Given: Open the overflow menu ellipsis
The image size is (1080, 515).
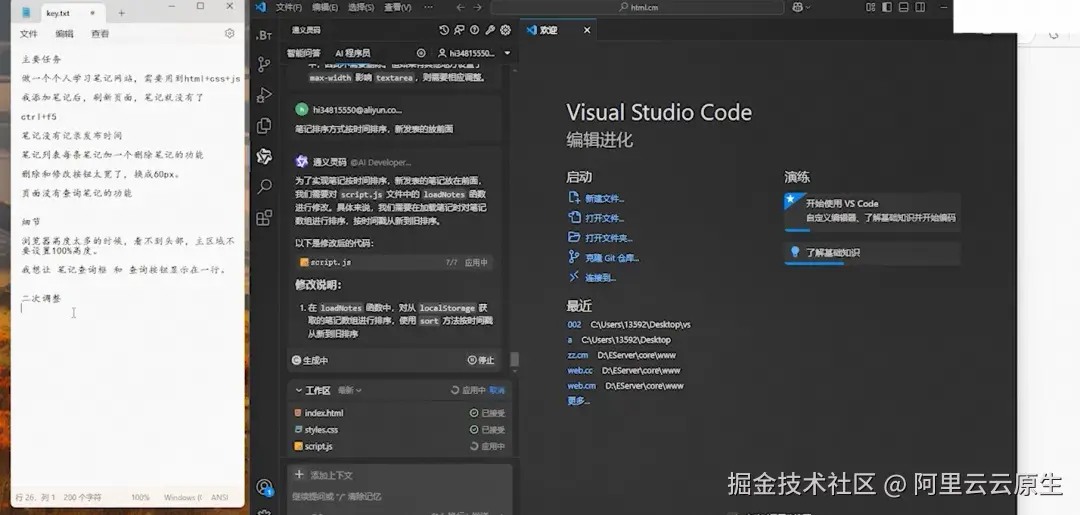Looking at the screenshot, I should 428,8.
